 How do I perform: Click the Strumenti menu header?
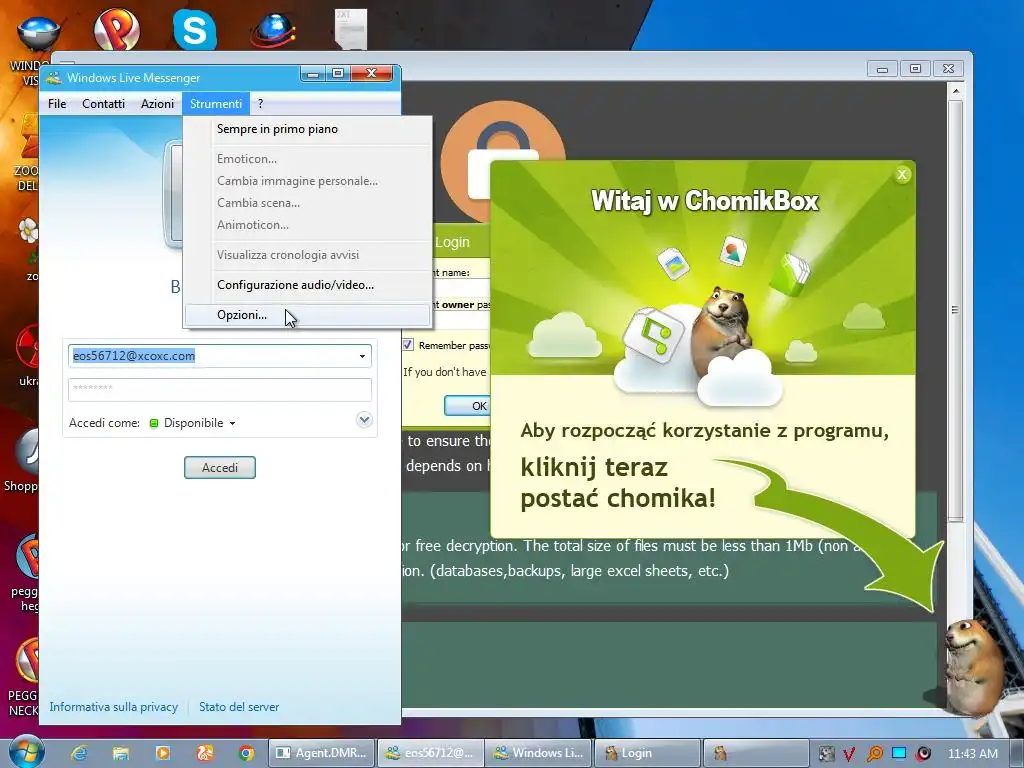(216, 104)
